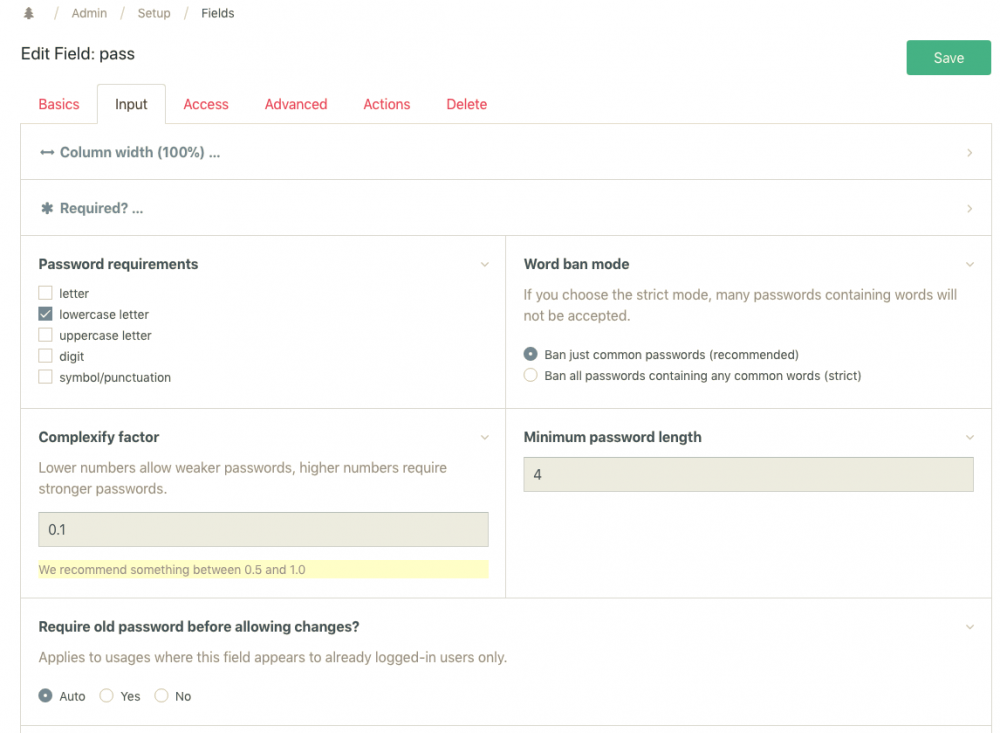Expand the Required section chevron
Image resolution: width=1000 pixels, height=733 pixels.
point(969,209)
